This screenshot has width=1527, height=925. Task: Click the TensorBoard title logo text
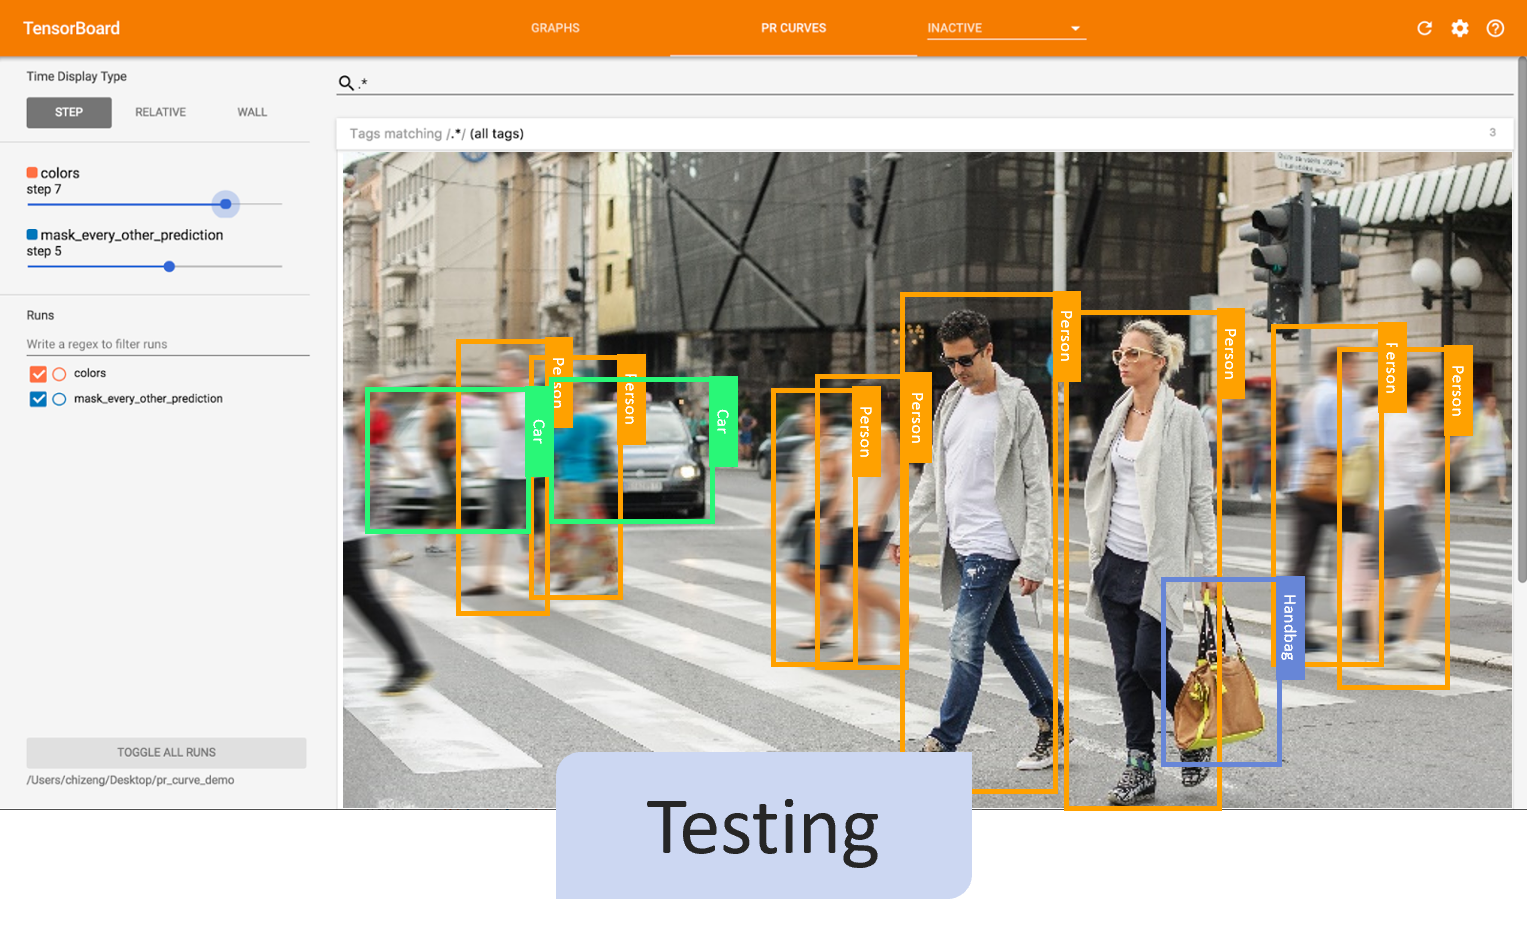click(71, 28)
